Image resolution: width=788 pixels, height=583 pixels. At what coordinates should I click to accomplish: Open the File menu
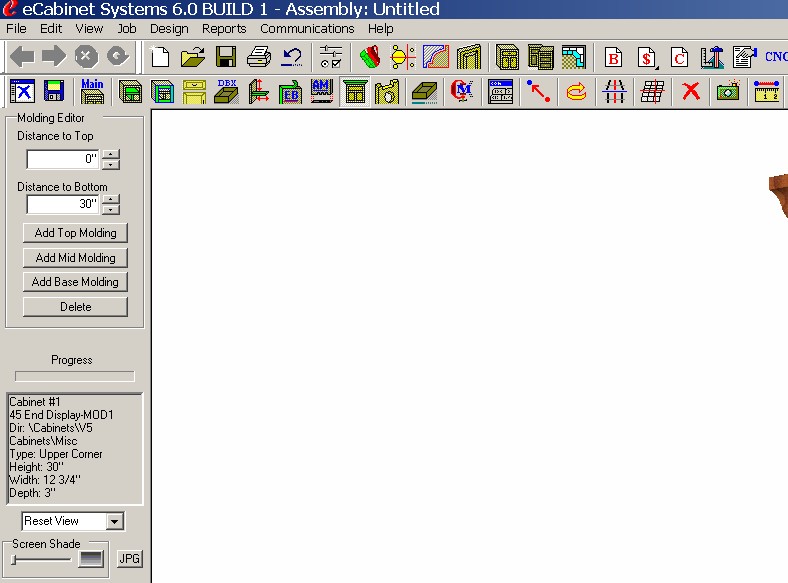[16, 29]
